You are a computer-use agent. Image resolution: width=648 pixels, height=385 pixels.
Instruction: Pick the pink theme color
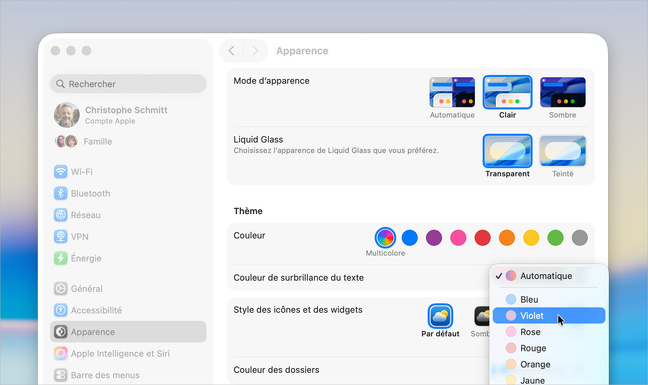click(458, 238)
